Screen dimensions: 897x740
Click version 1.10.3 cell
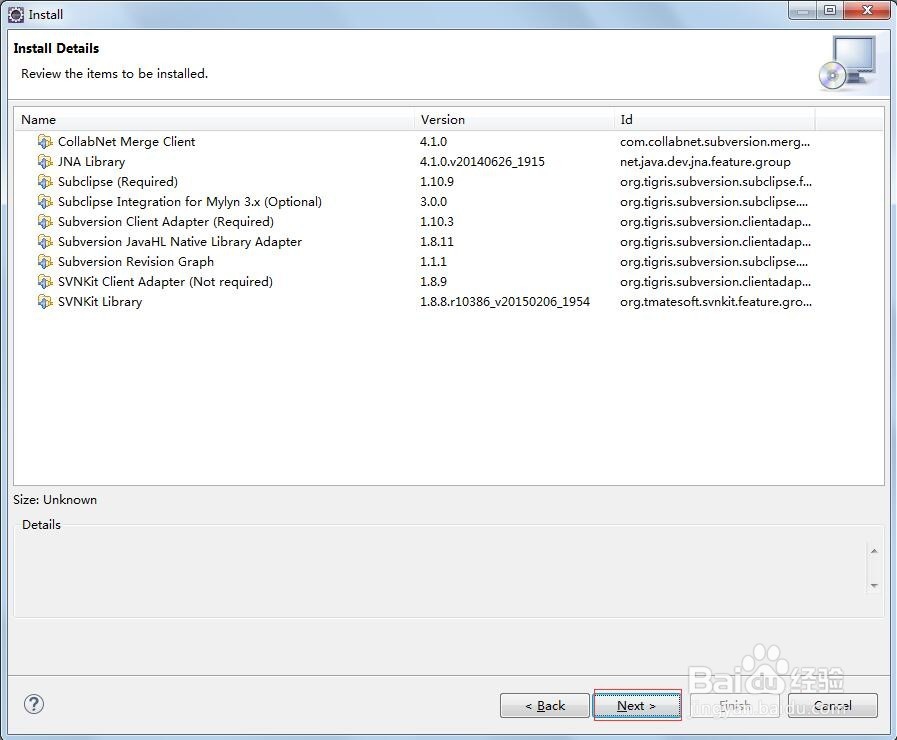coord(437,221)
